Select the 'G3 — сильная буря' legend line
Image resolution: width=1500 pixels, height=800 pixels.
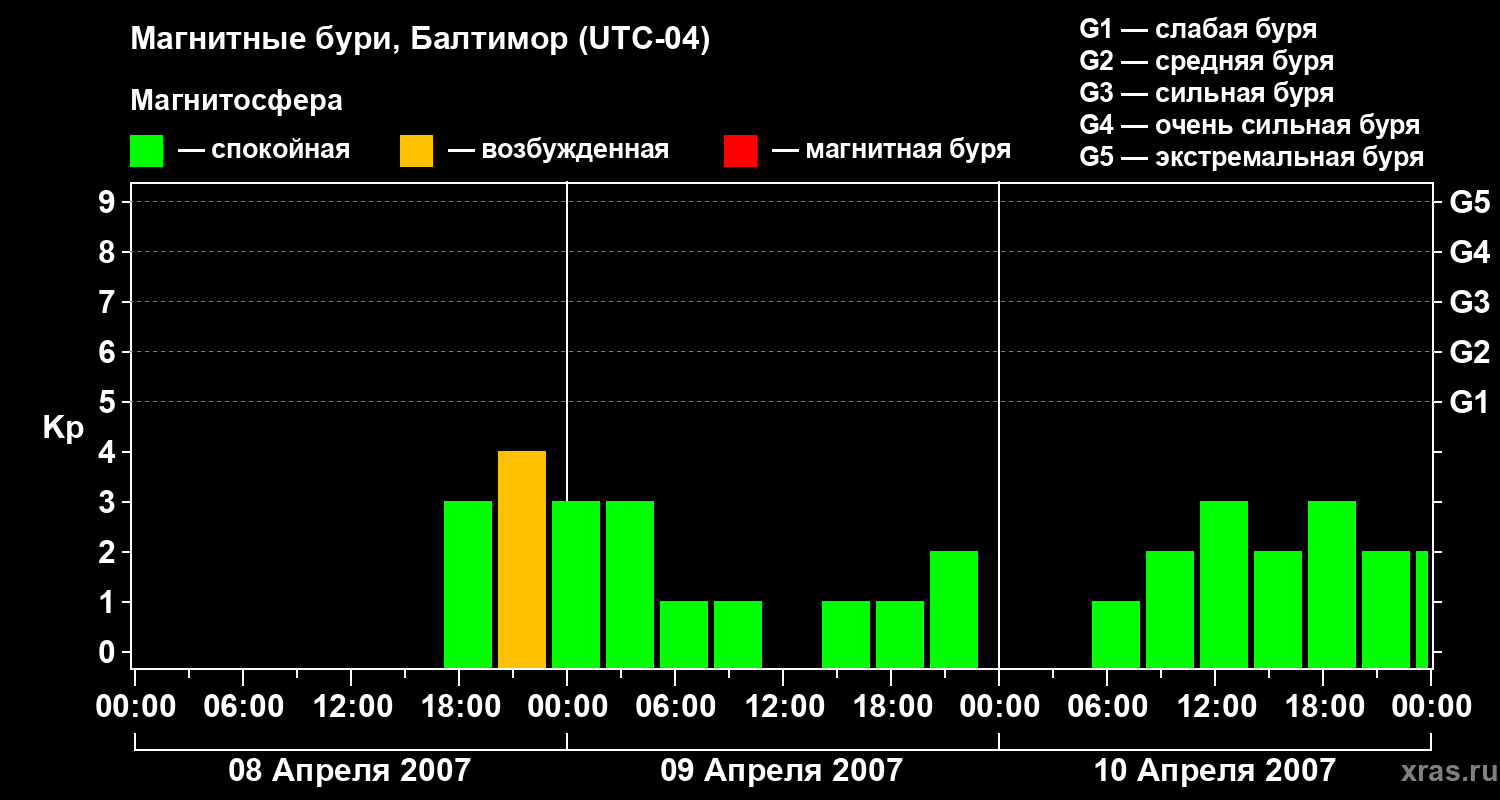(1207, 93)
